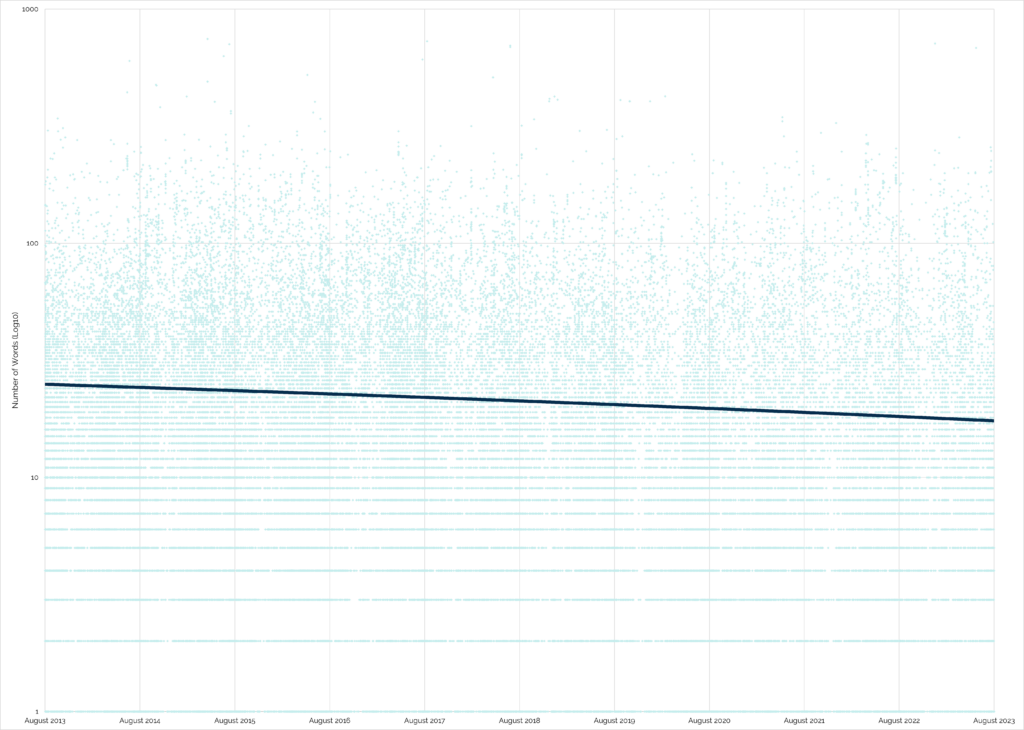Select the August 2018 axis label
Viewport: 1024px width, 730px height.
pos(520,719)
